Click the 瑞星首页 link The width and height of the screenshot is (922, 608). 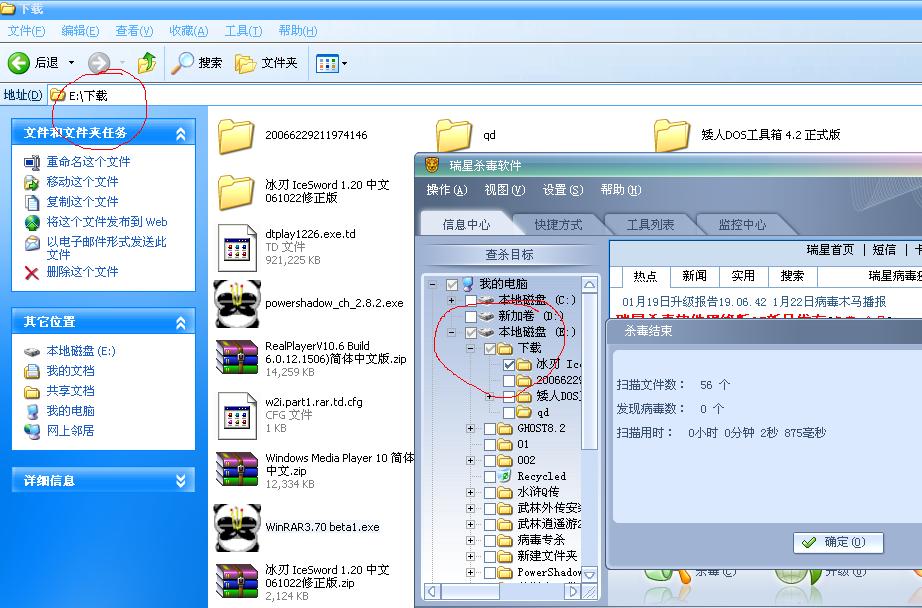830,250
